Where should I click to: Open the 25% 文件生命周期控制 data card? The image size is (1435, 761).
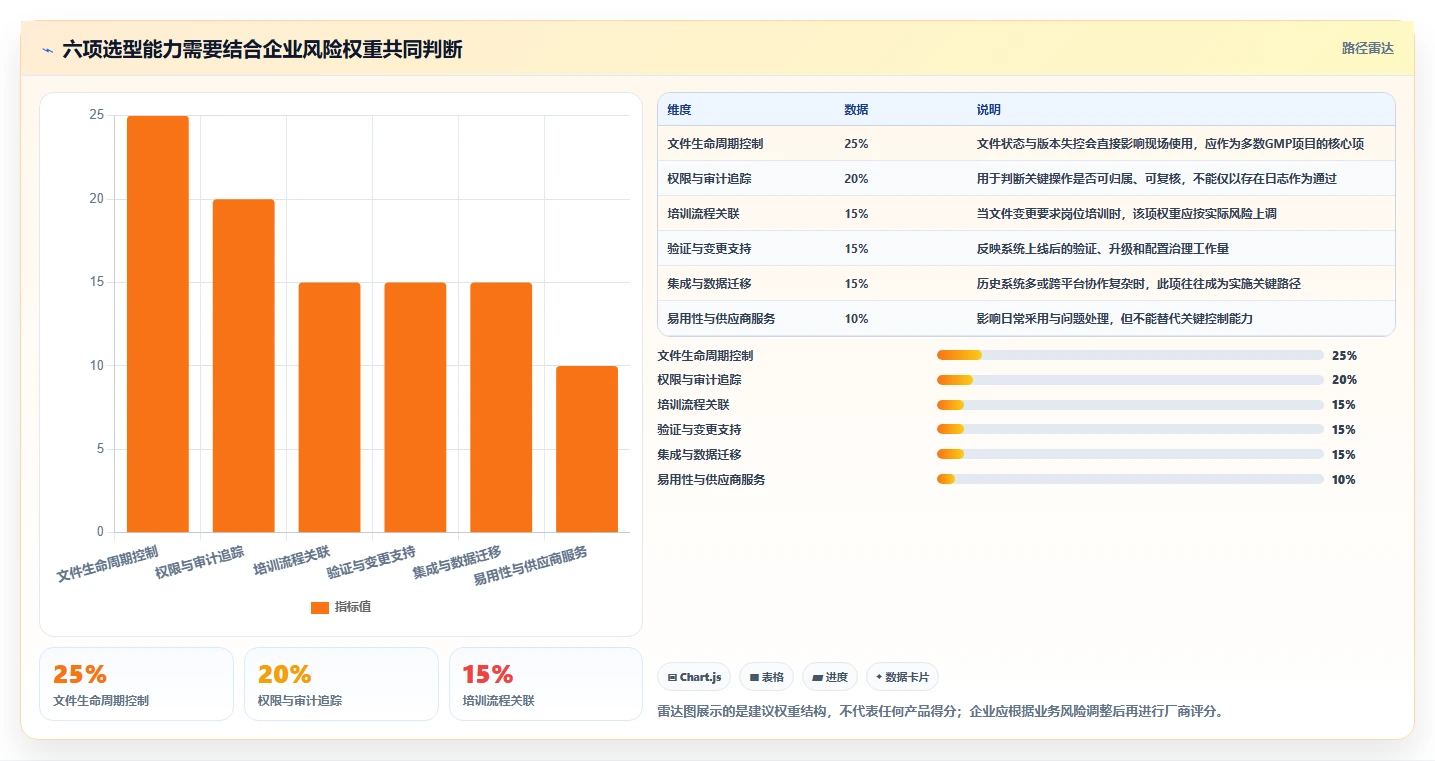pos(136,684)
